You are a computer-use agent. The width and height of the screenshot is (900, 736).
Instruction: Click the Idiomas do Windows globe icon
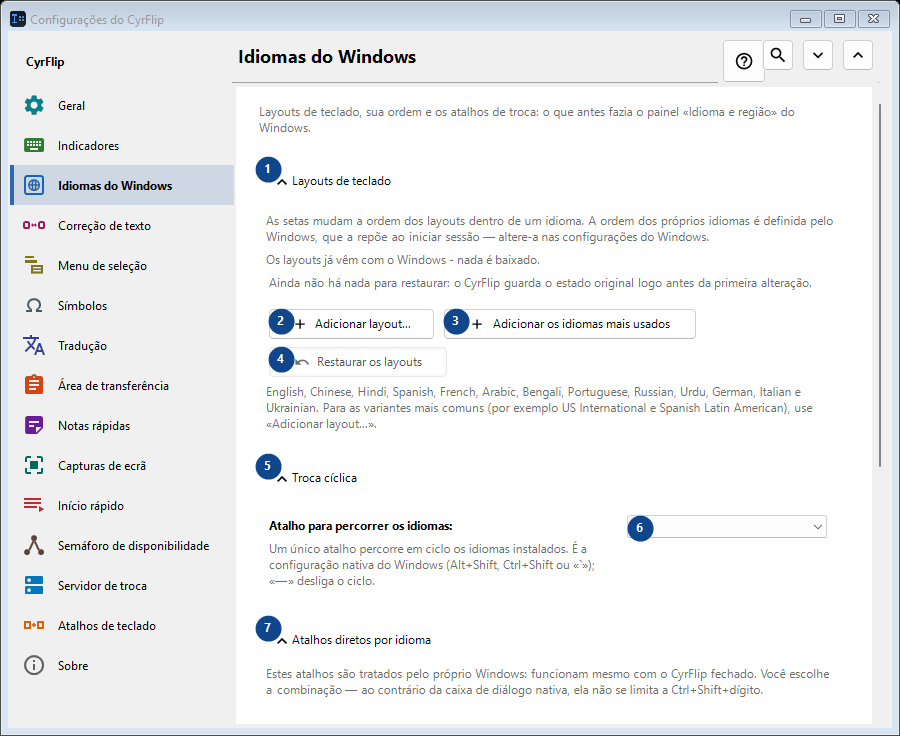pyautogui.click(x=34, y=185)
